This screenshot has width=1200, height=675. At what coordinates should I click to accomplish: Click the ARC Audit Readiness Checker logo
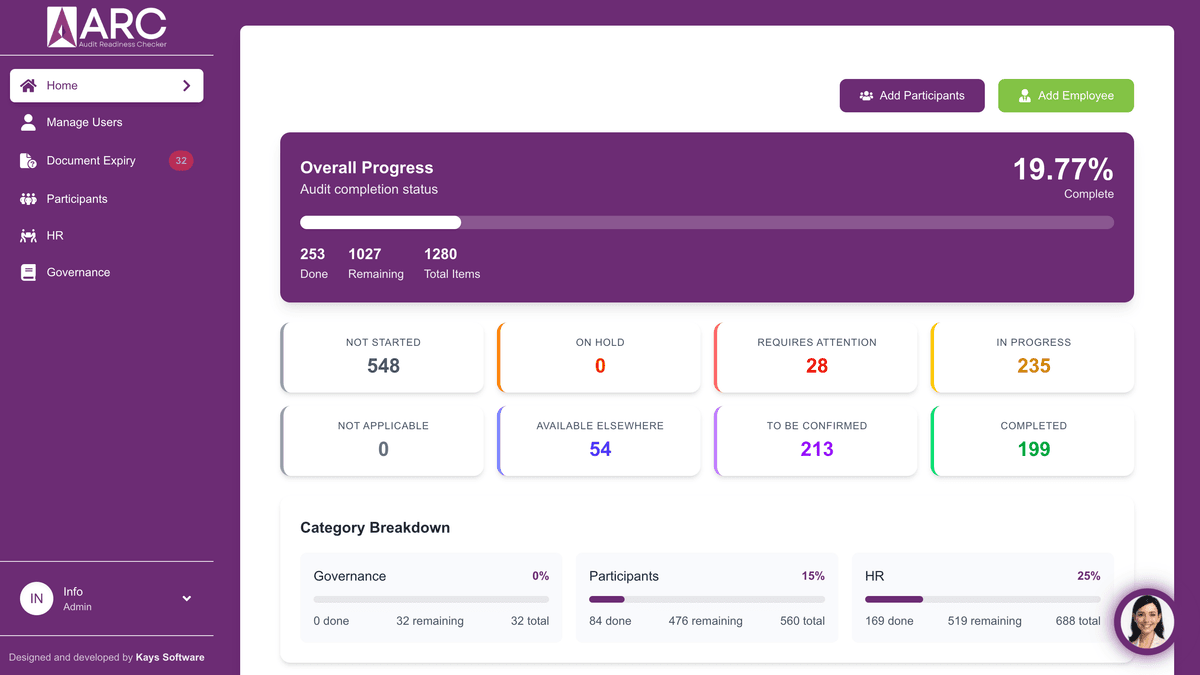tap(106, 27)
